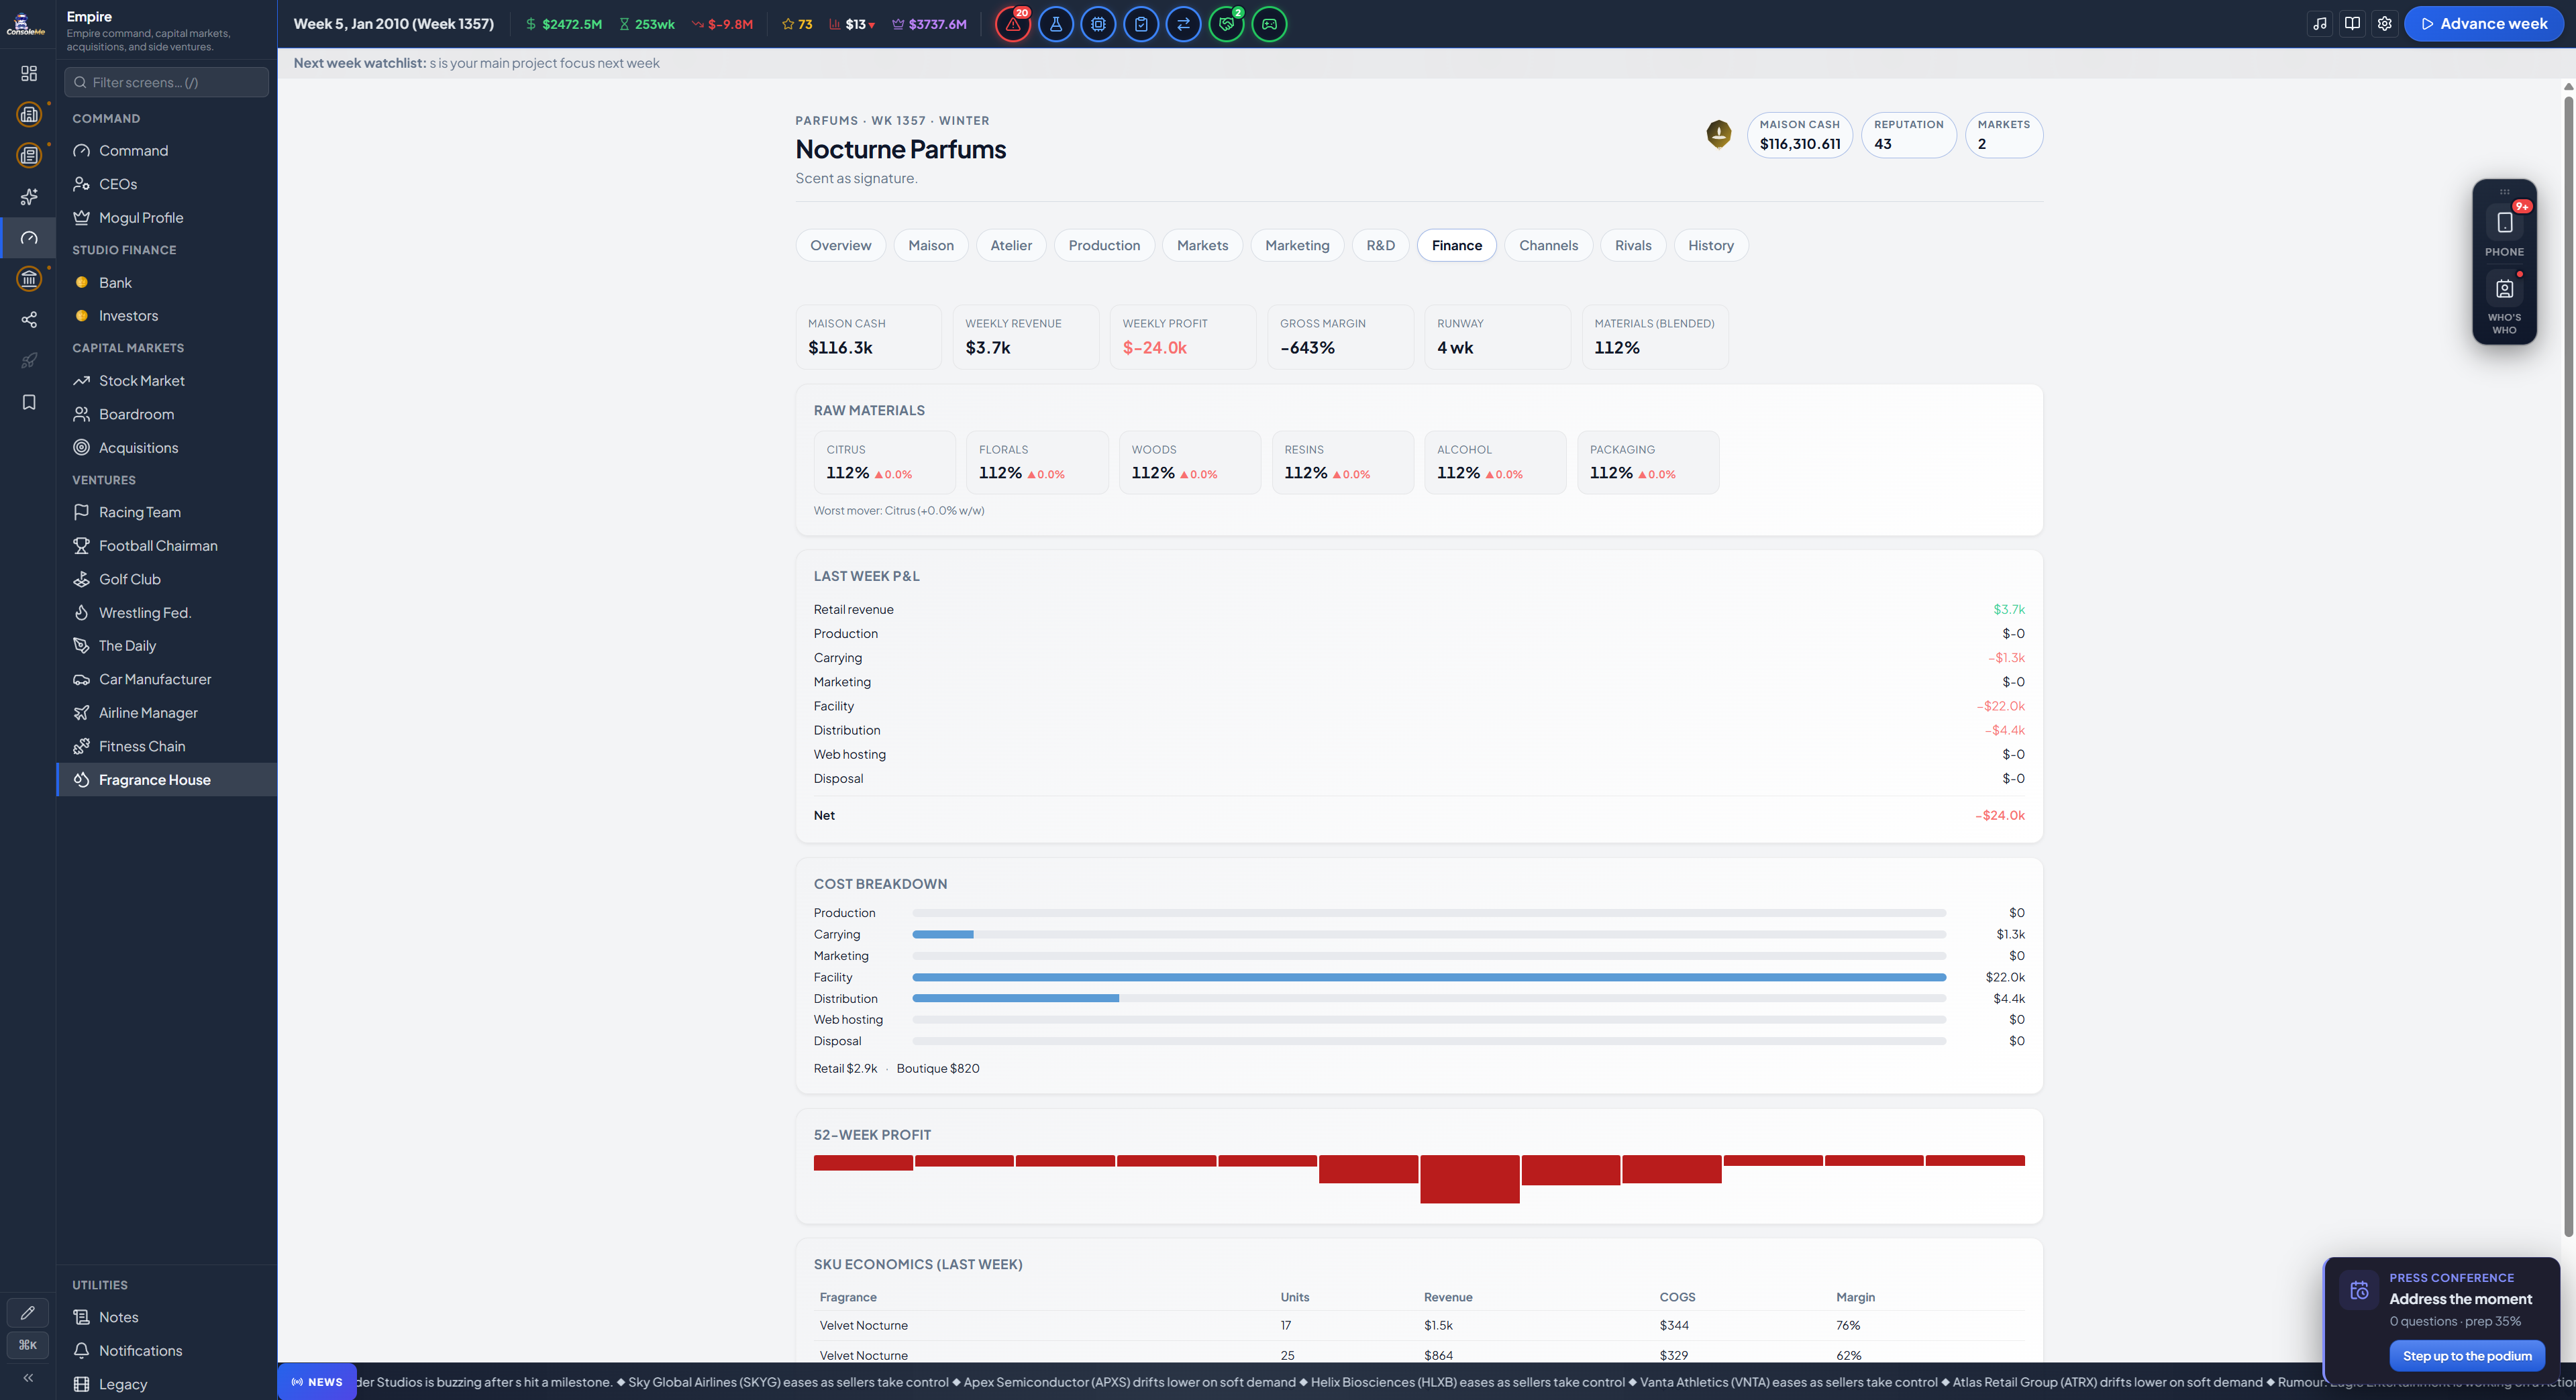Click the Filter screens search field
Viewport: 2576px width, 1400px height.
click(166, 82)
